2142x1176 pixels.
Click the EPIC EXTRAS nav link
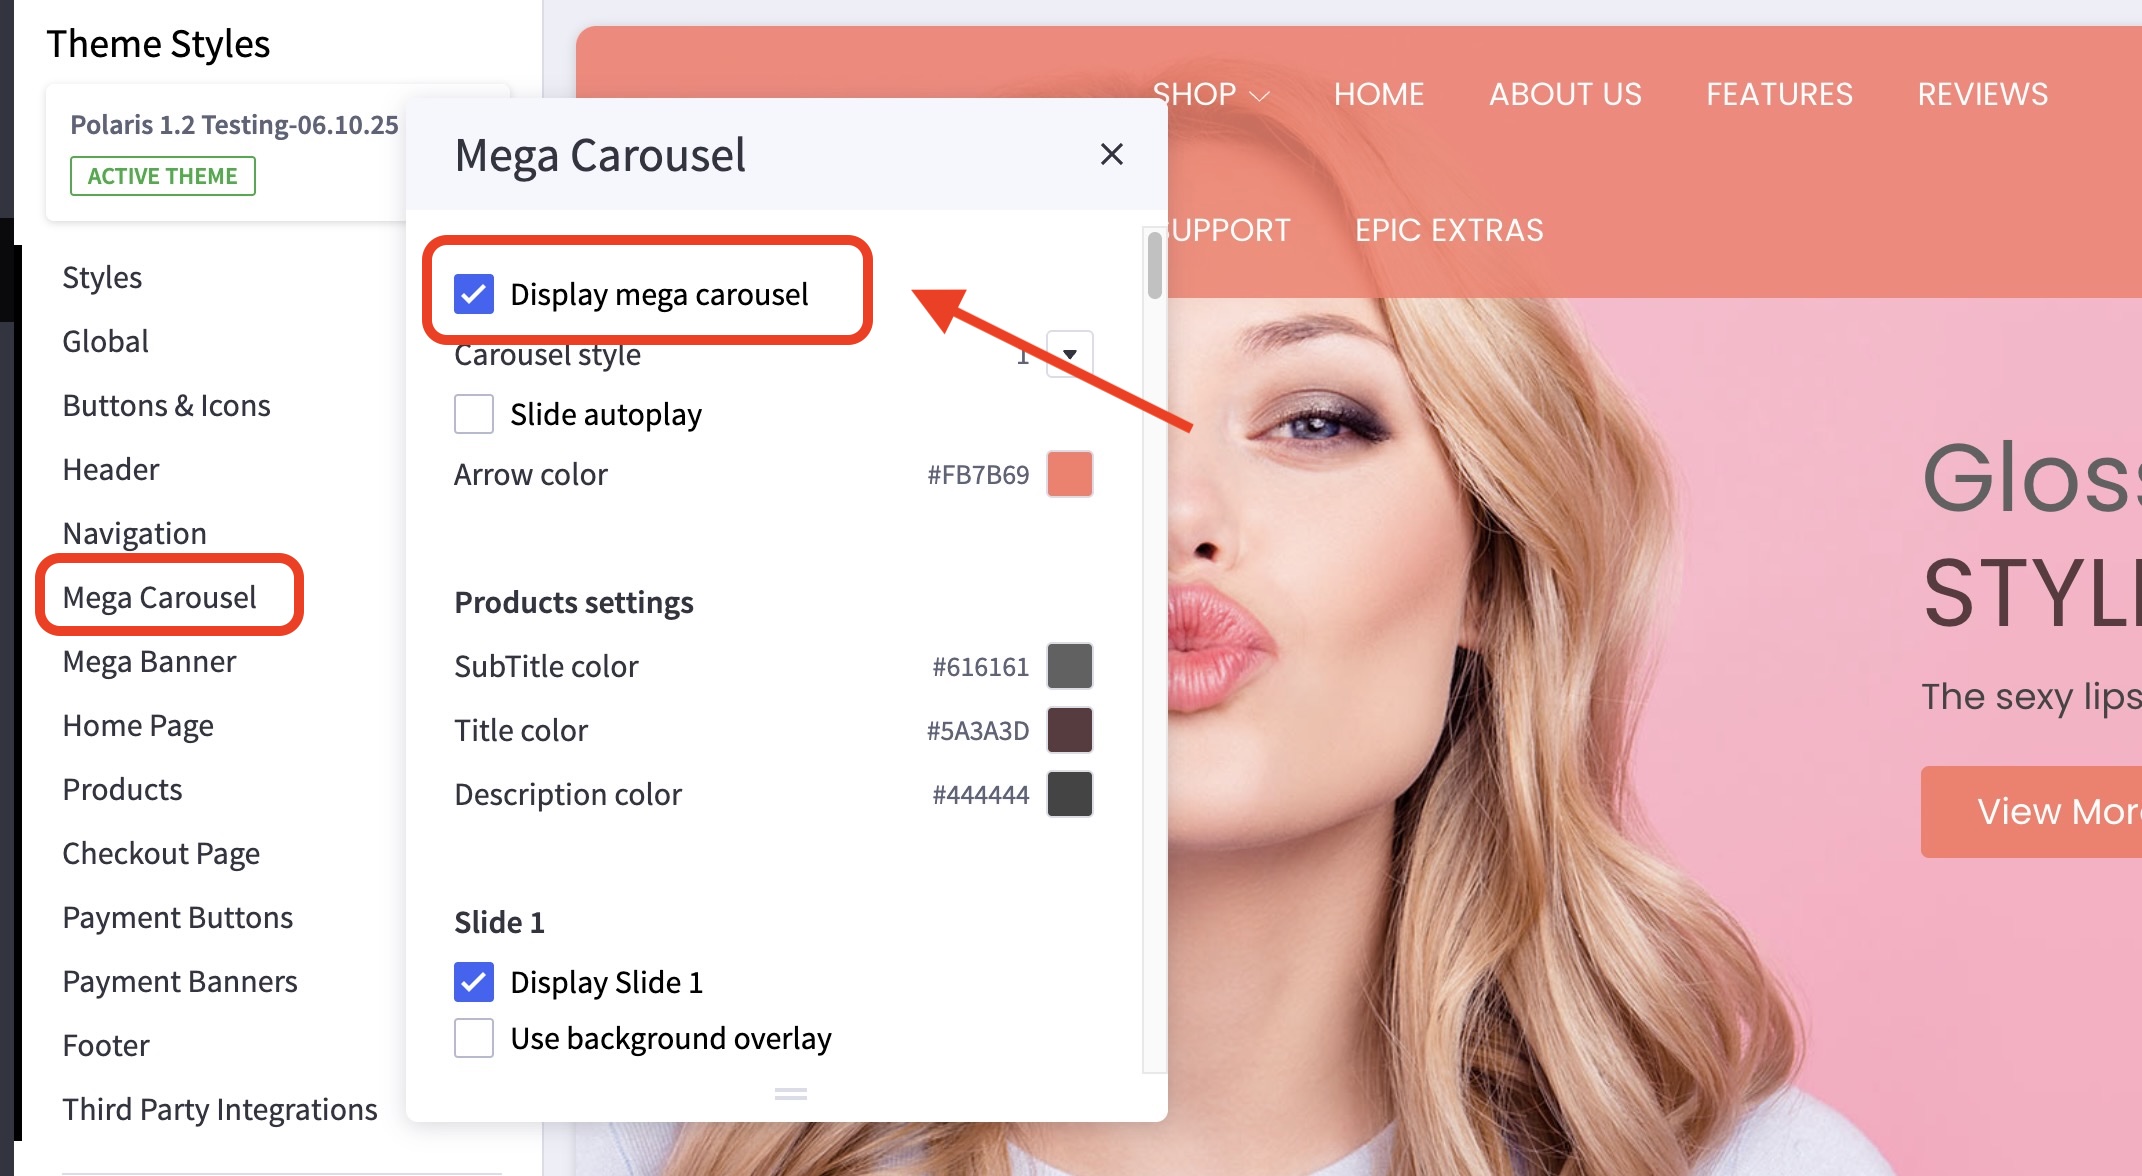pos(1448,230)
